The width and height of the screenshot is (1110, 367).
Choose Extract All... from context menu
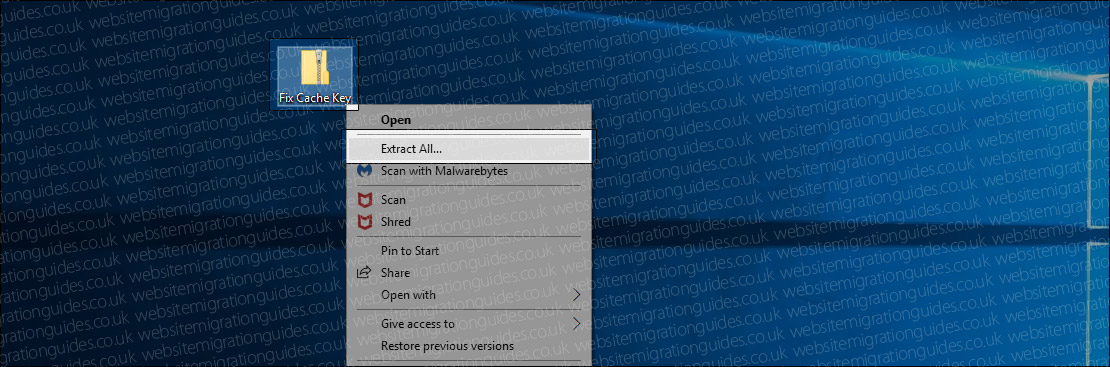(x=469, y=149)
